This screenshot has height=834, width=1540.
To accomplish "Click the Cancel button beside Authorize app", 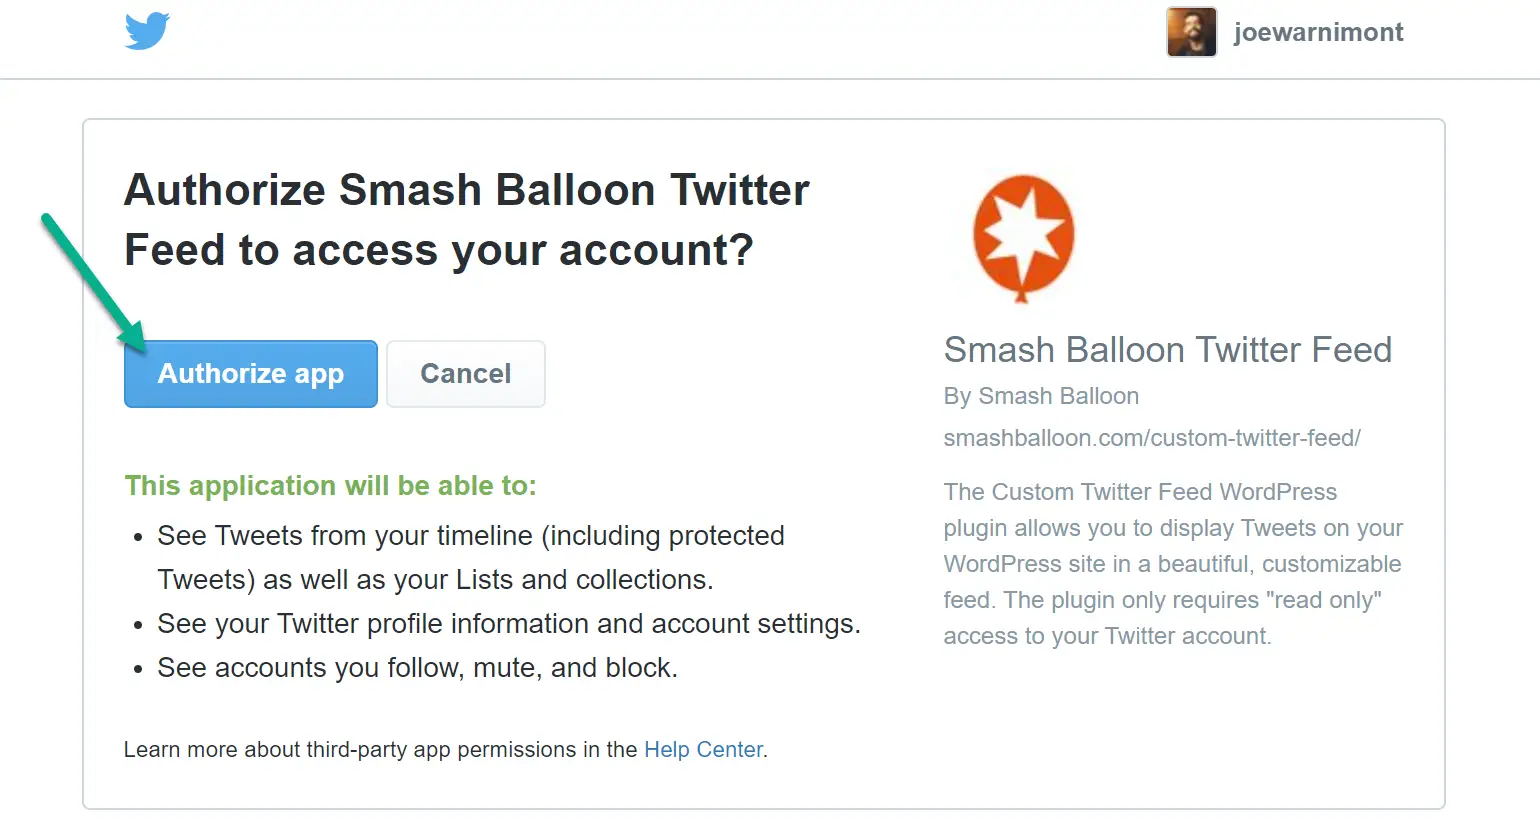I will [x=465, y=373].
